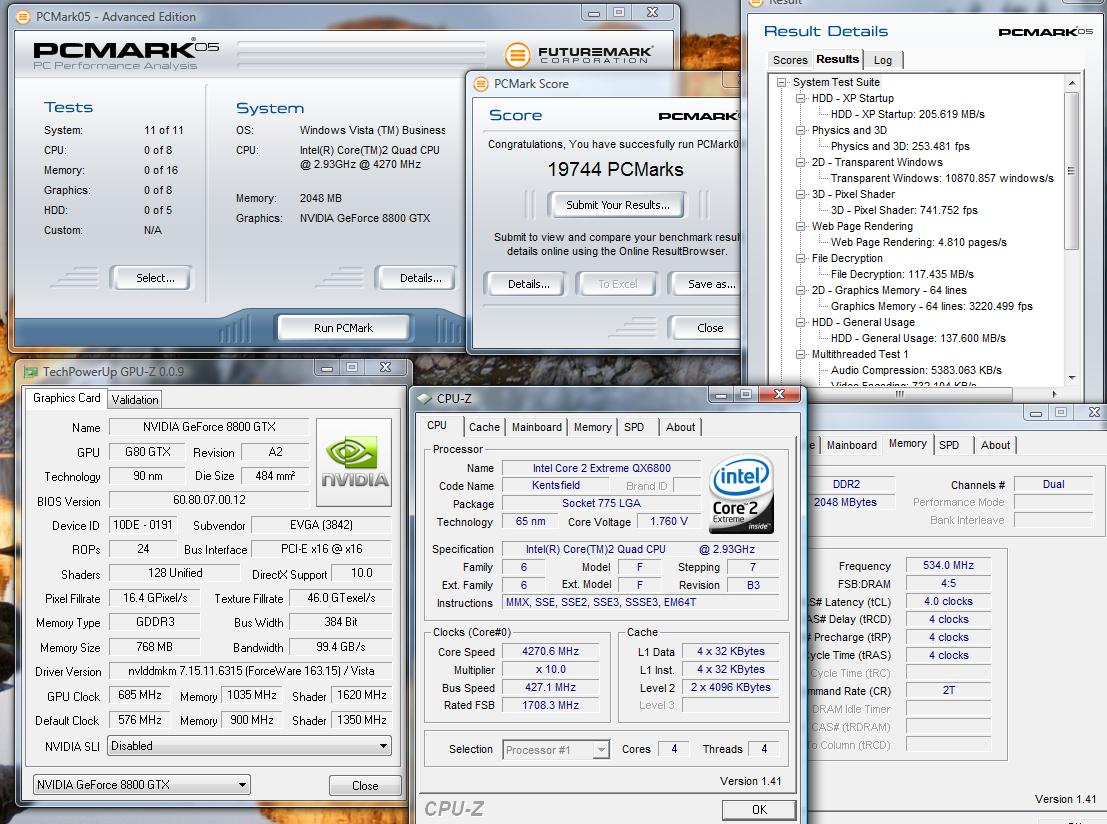Click the GPU-Z title bar icon
This screenshot has height=824, width=1107.
click(30, 371)
